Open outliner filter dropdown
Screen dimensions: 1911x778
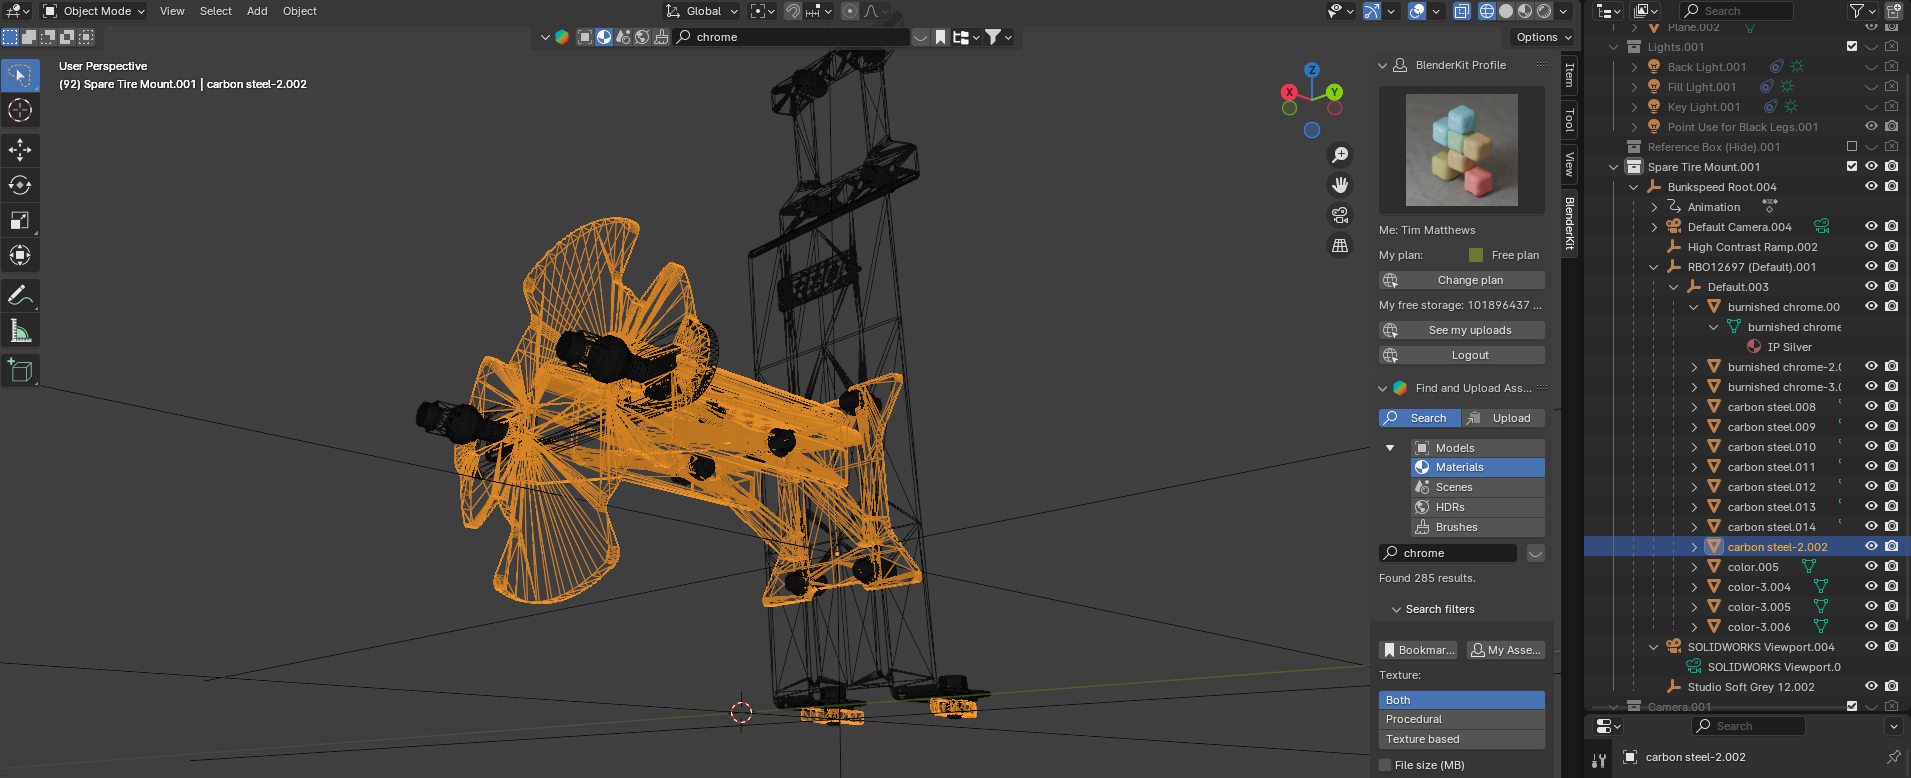coord(1861,11)
